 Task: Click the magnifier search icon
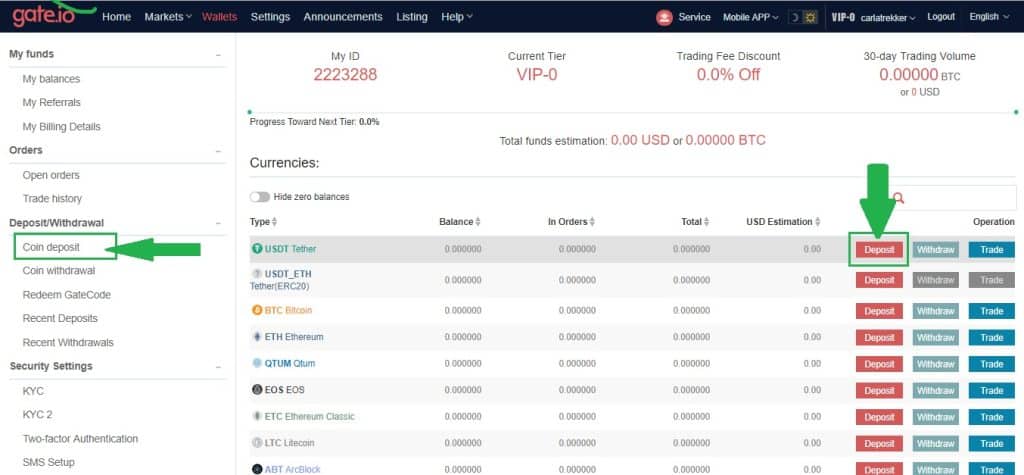(x=898, y=198)
